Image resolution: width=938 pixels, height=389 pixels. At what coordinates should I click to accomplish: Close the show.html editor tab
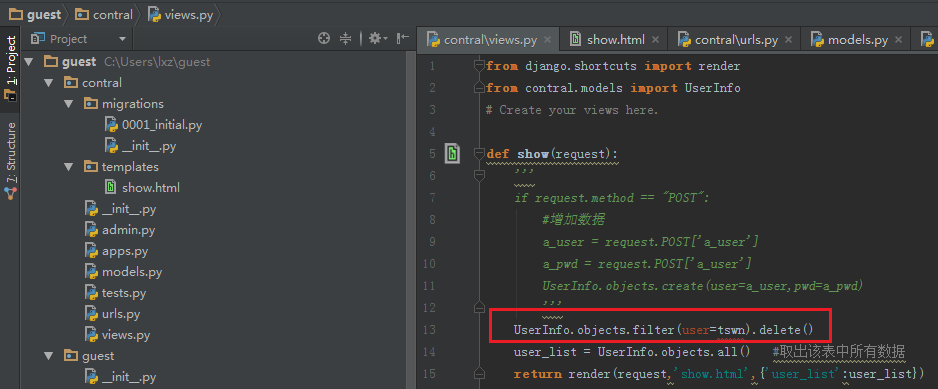655,40
